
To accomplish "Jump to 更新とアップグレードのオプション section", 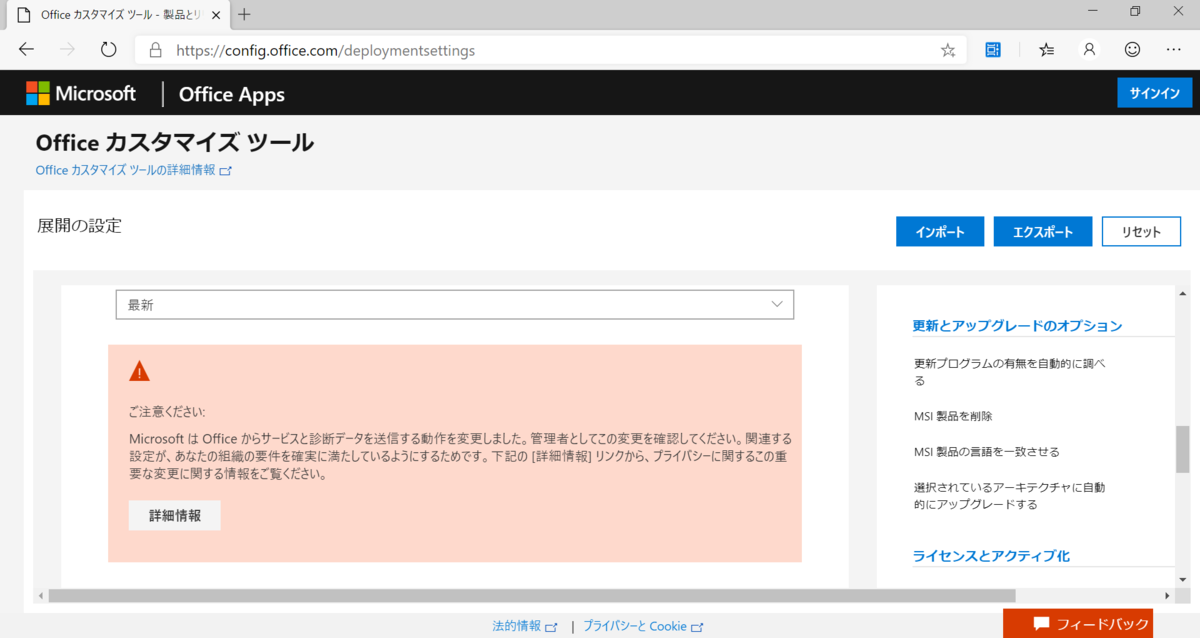I will click(1017, 326).
